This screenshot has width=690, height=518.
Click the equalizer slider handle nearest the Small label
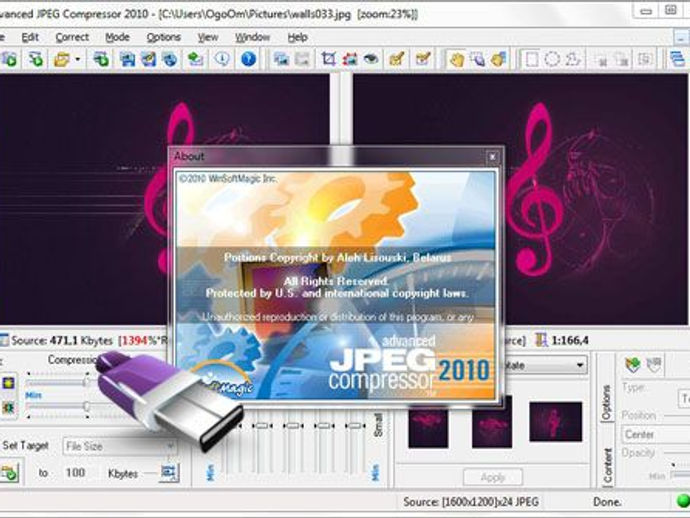coord(355,426)
